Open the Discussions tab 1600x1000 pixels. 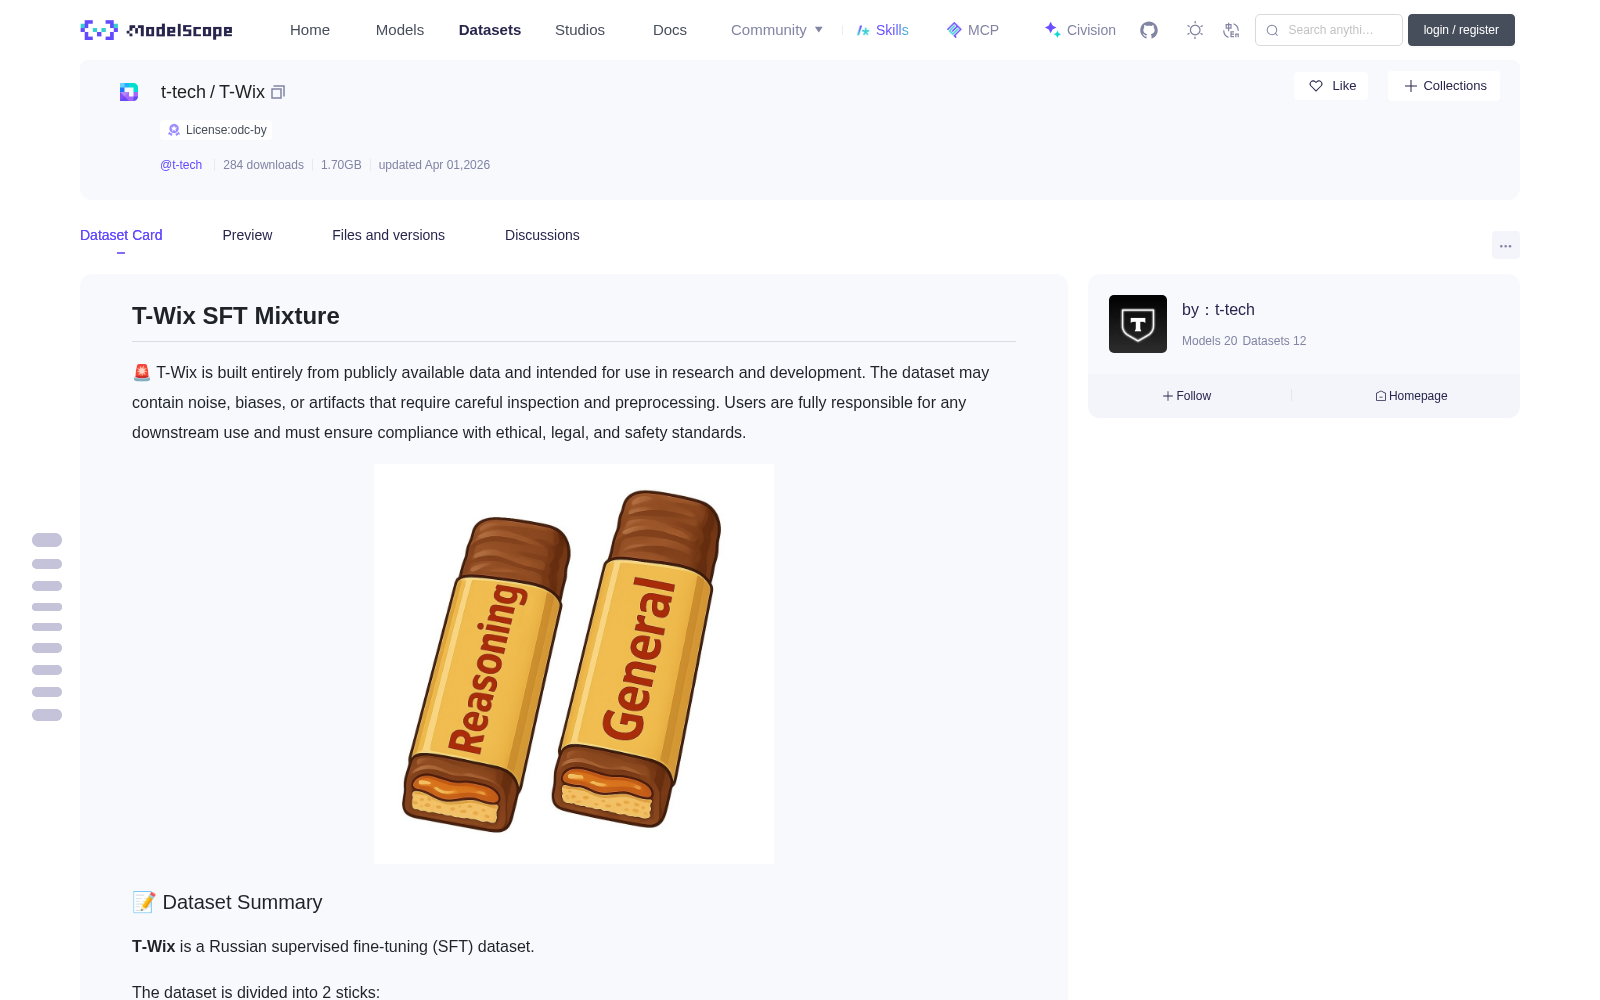pos(542,235)
